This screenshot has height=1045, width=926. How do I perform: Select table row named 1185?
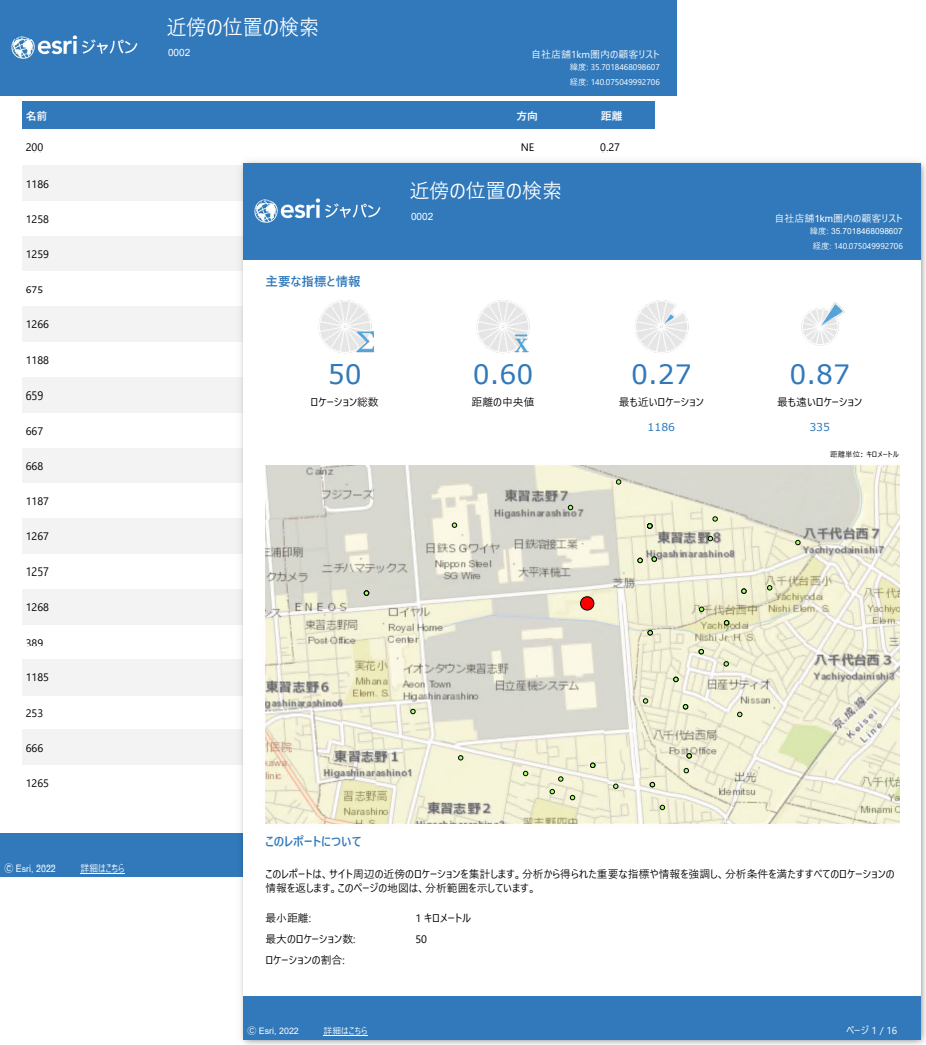(x=132, y=677)
